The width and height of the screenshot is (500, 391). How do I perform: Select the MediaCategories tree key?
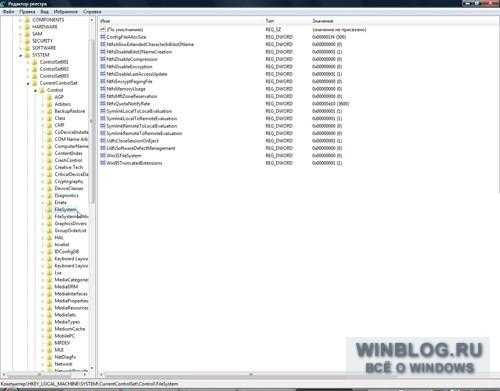click(71, 280)
